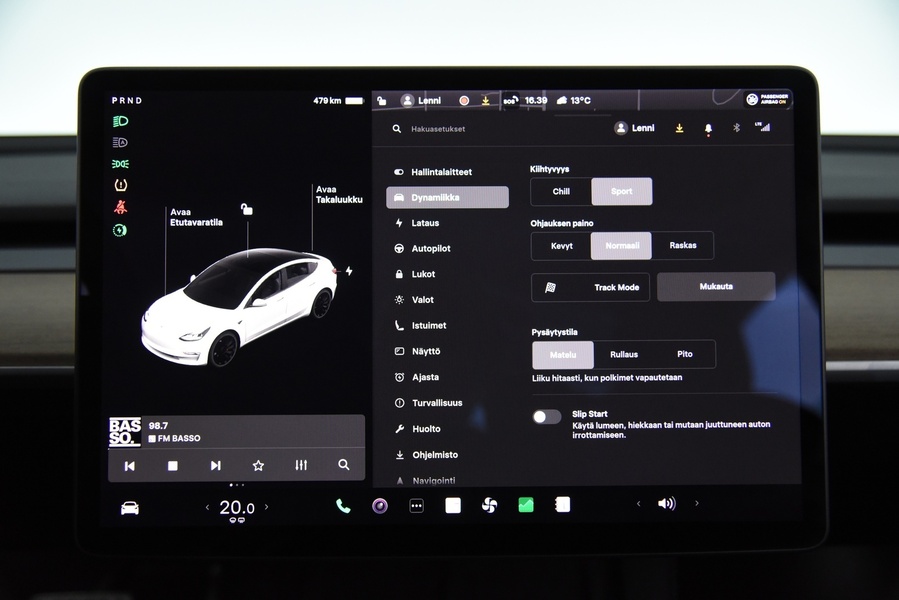
Task: Open the phone app icon in bottom bar
Action: pyautogui.click(x=342, y=506)
